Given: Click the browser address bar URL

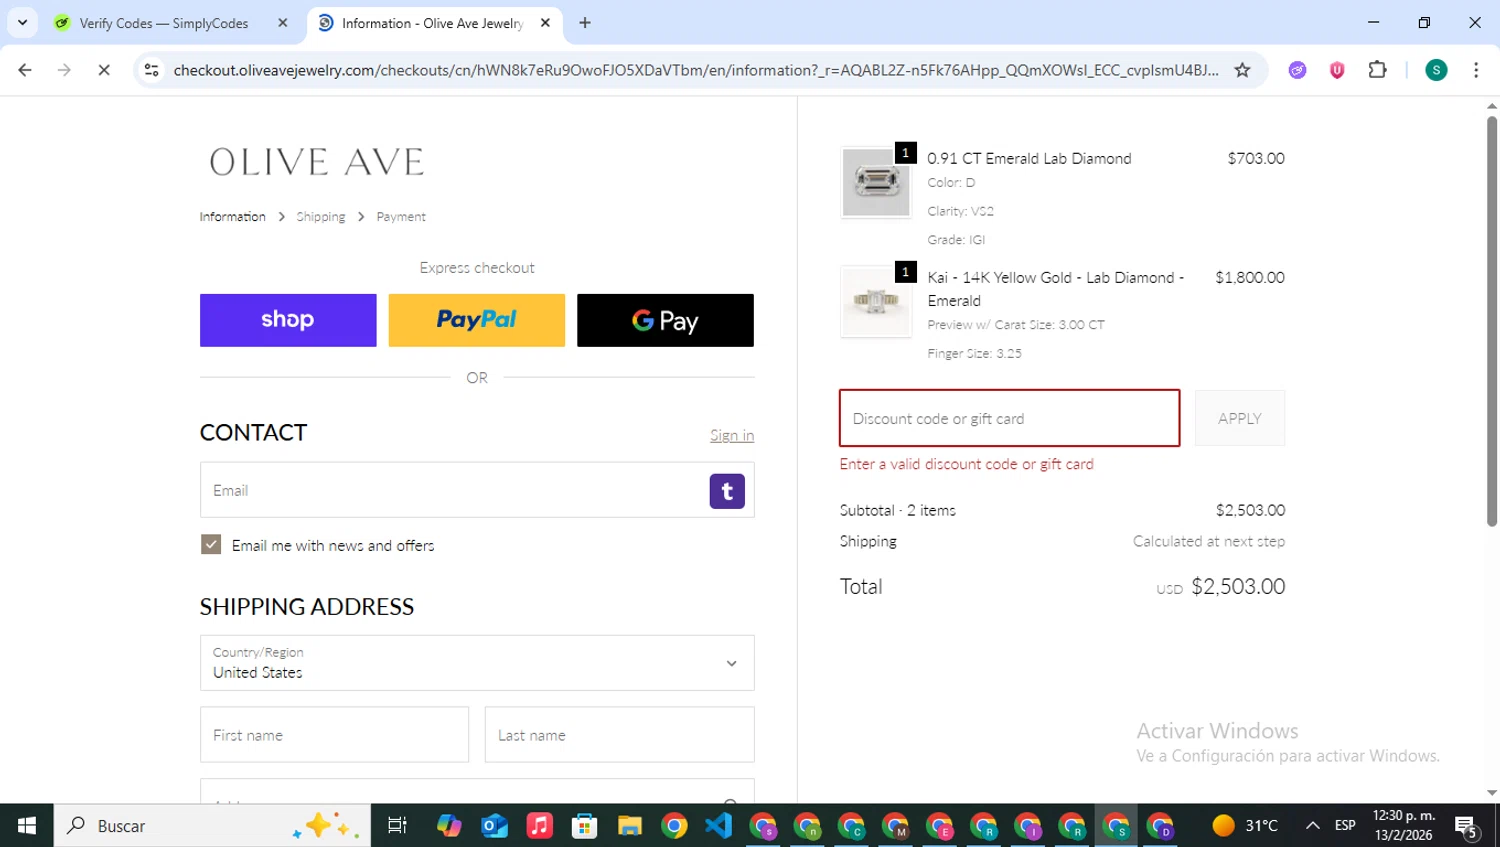Looking at the screenshot, I should (x=696, y=70).
